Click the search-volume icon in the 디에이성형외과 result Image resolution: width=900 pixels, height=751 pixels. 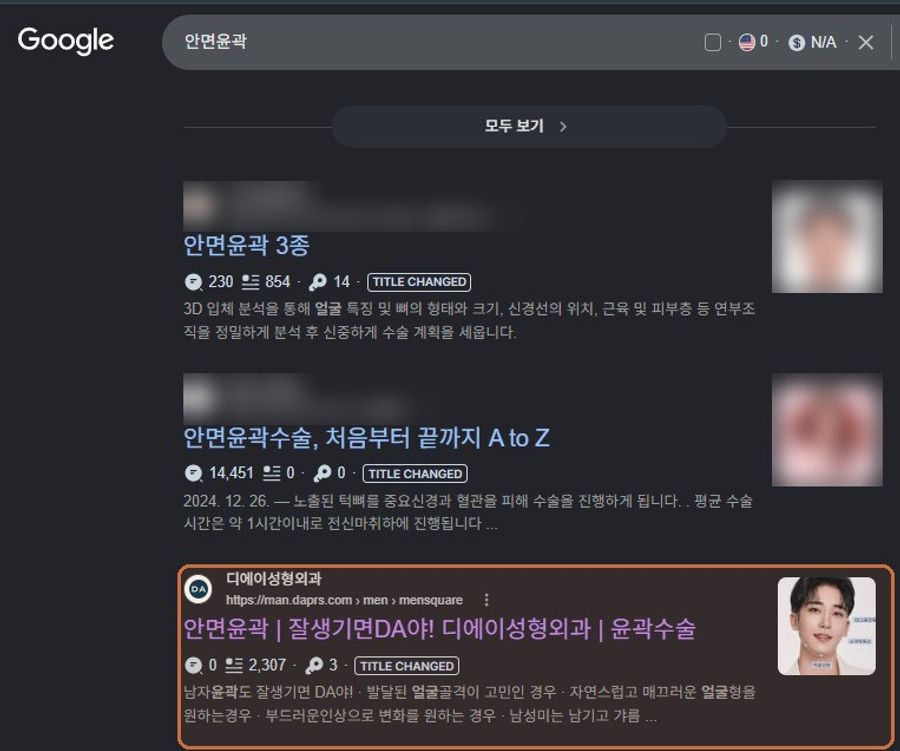point(193,666)
